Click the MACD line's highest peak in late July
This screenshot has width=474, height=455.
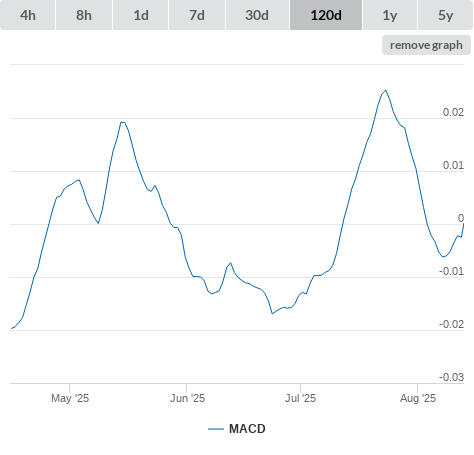tap(386, 90)
